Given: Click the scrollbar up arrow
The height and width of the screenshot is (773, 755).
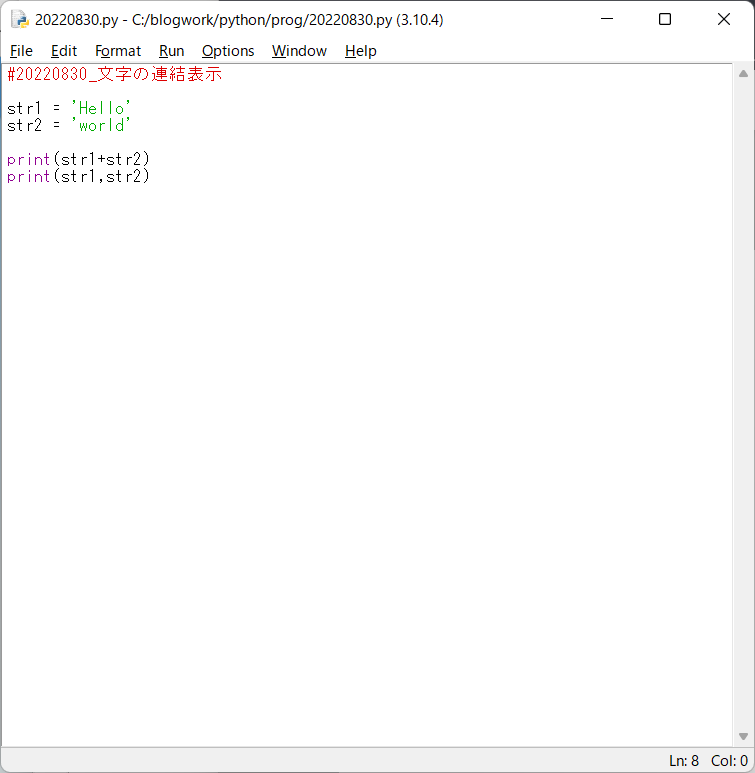Looking at the screenshot, I should 743,74.
